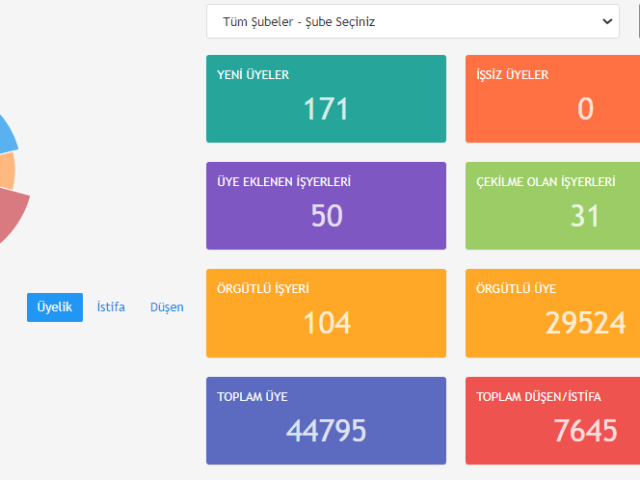The image size is (640, 480).
Task: Open the Düşen tab
Action: (x=167, y=307)
